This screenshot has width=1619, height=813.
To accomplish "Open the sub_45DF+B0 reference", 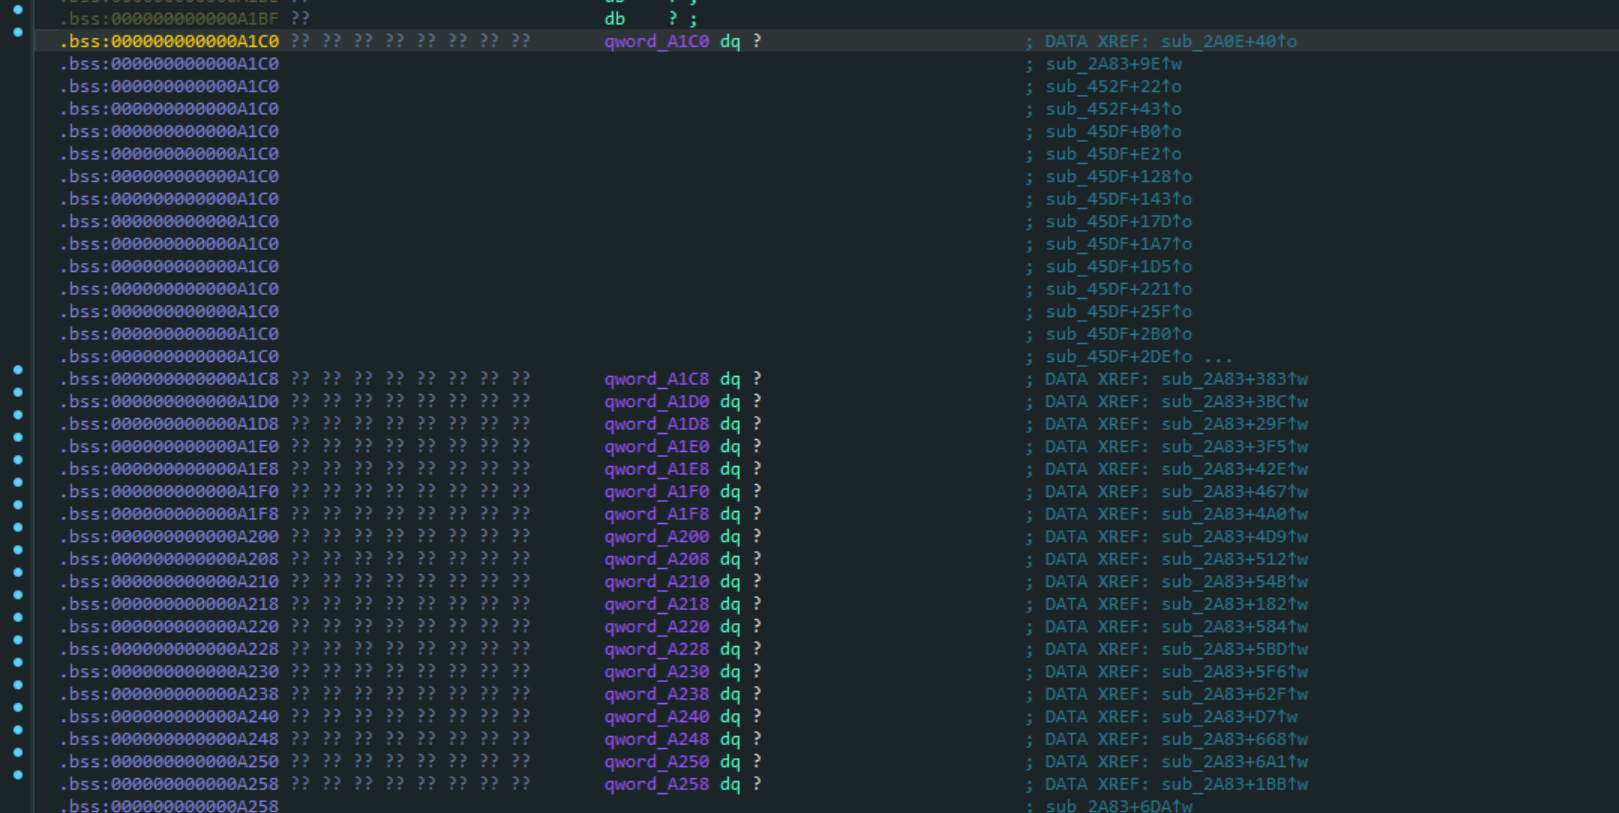I will pos(1114,131).
